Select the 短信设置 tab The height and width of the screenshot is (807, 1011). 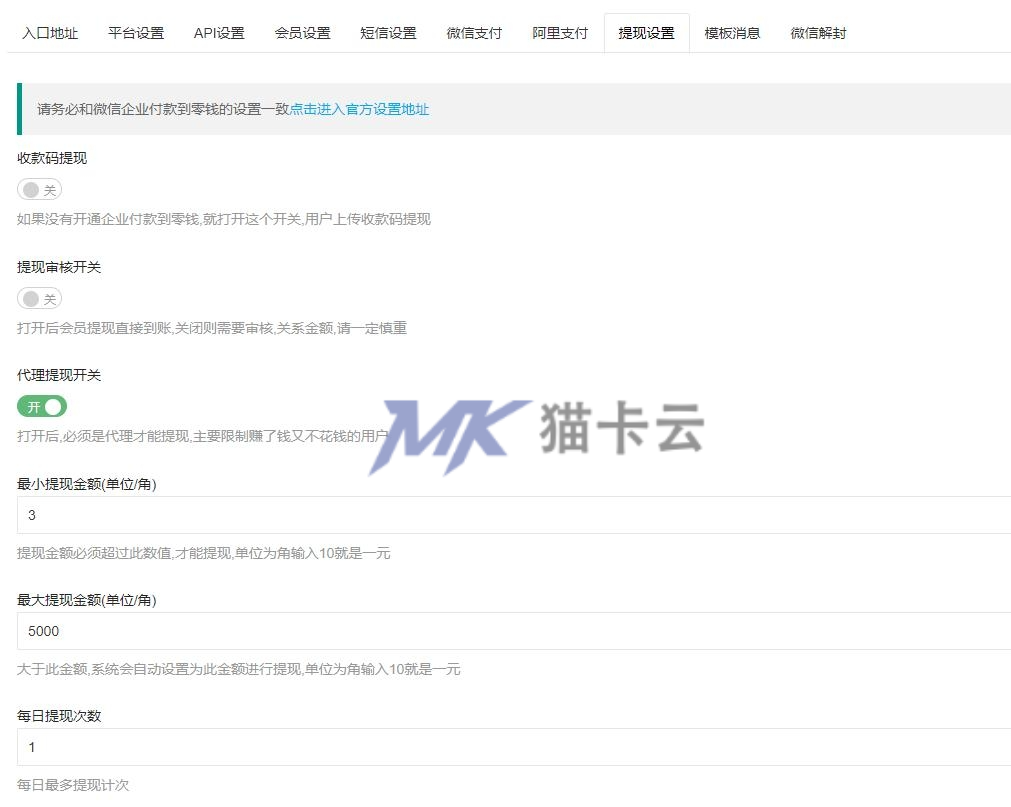388,33
